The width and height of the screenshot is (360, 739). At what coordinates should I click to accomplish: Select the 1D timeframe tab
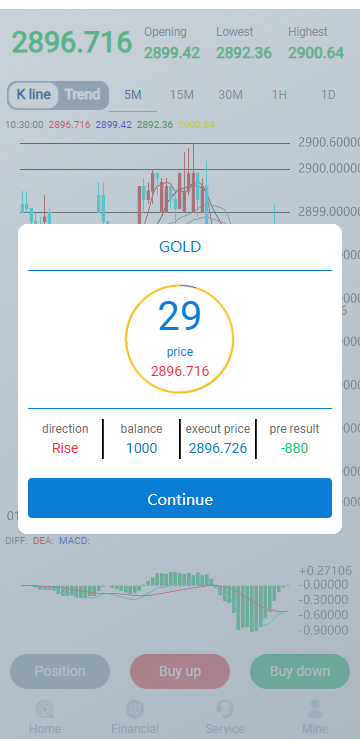tap(328, 95)
